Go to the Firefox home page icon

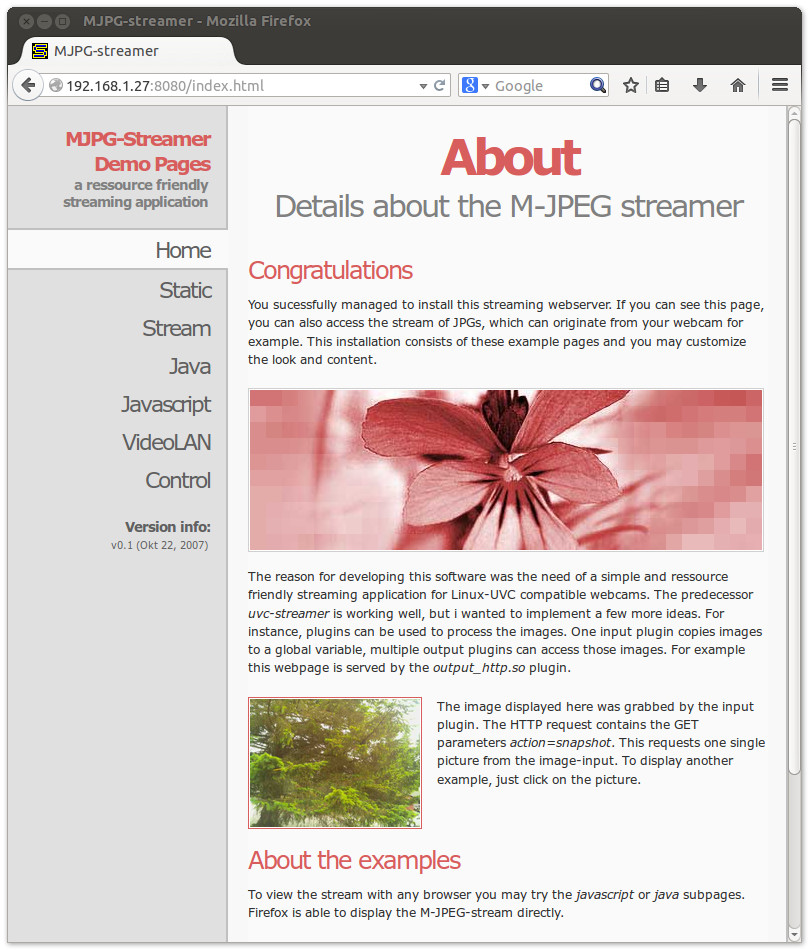click(737, 85)
